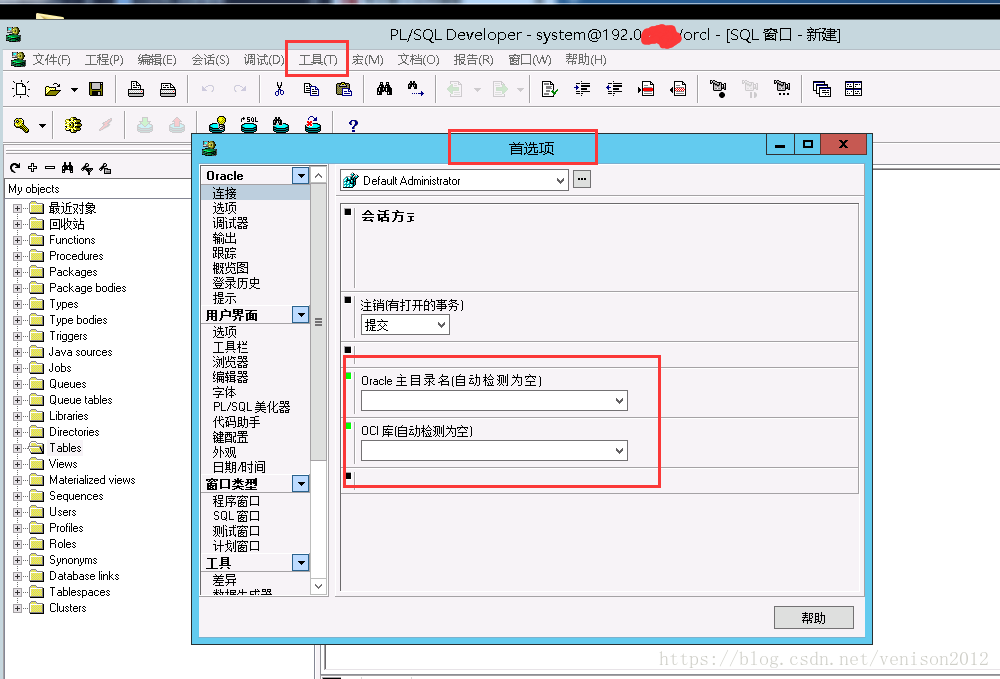Select the Views folder in object tree
This screenshot has width=1000, height=679.
point(63,464)
